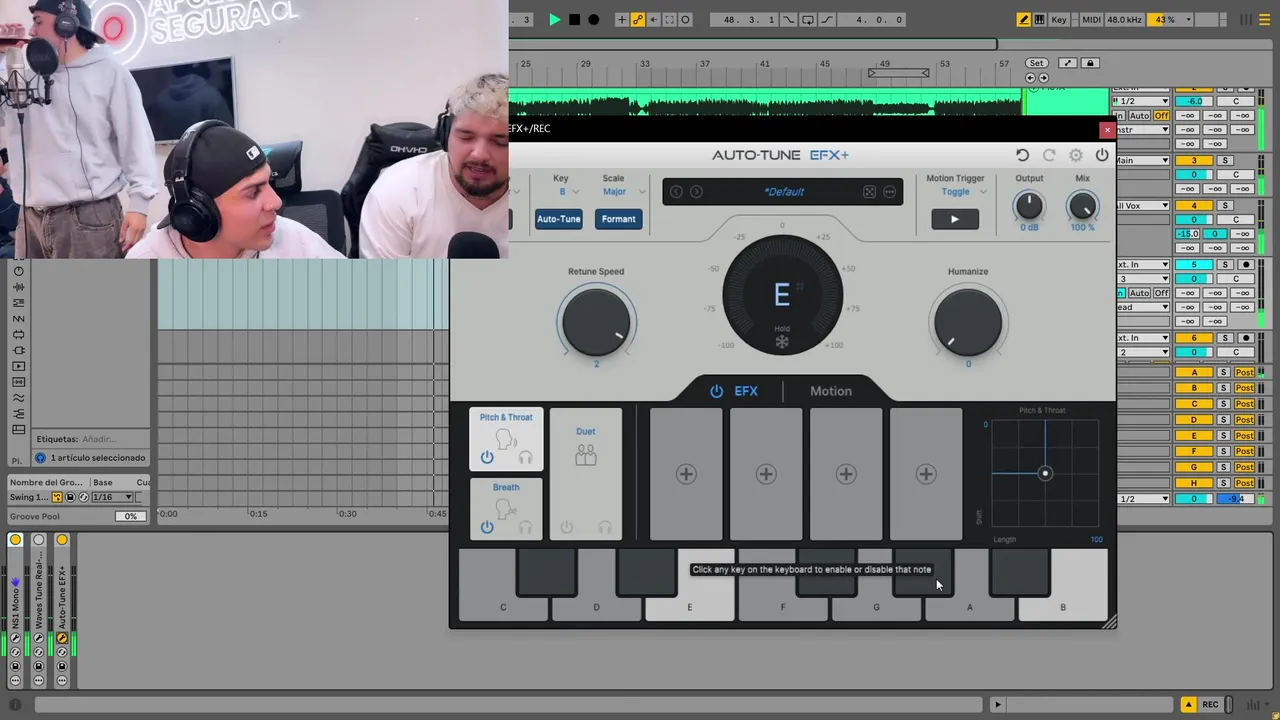Click the Groove Pool 0% amount field
1280x720 pixels.
[130, 516]
